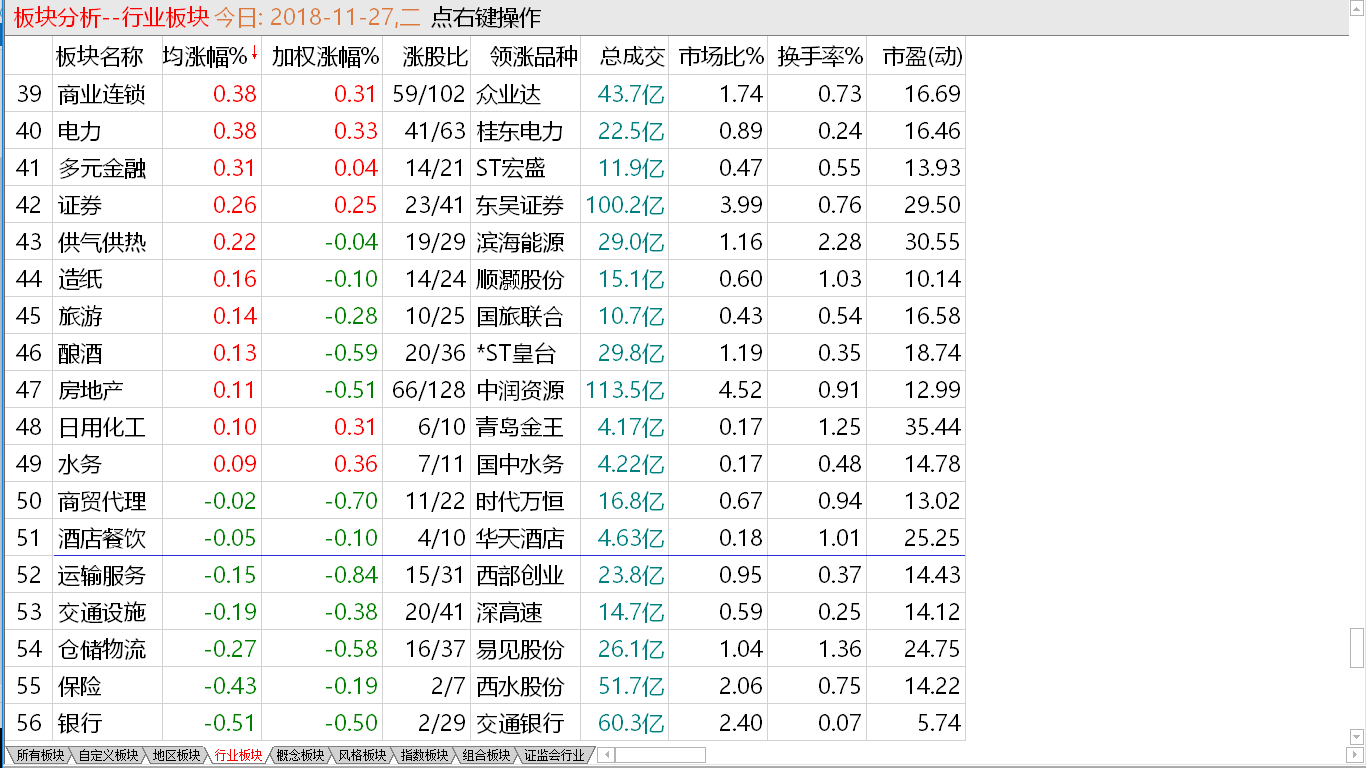Click leading stock 国中水务

[520, 464]
